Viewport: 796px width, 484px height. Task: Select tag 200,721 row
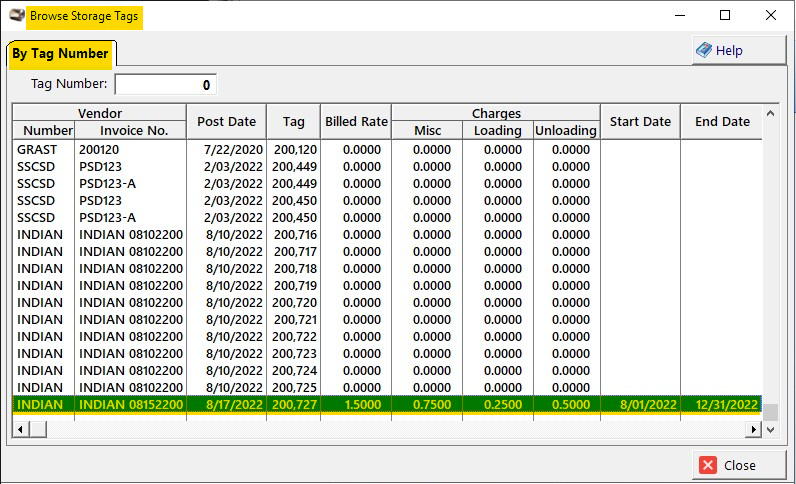tap(387, 320)
